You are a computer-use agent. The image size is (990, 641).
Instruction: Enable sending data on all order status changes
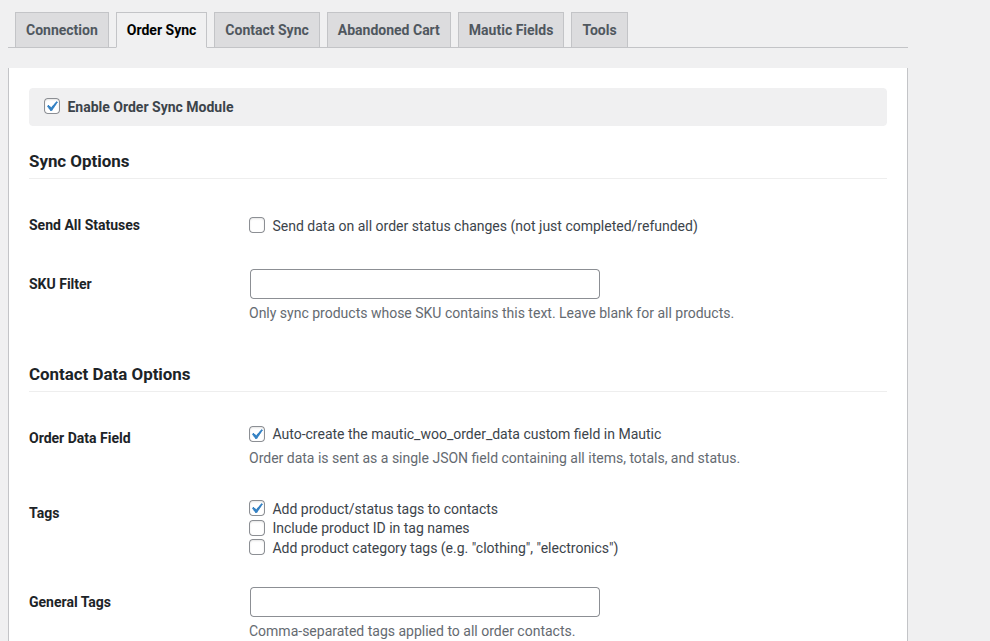(257, 226)
